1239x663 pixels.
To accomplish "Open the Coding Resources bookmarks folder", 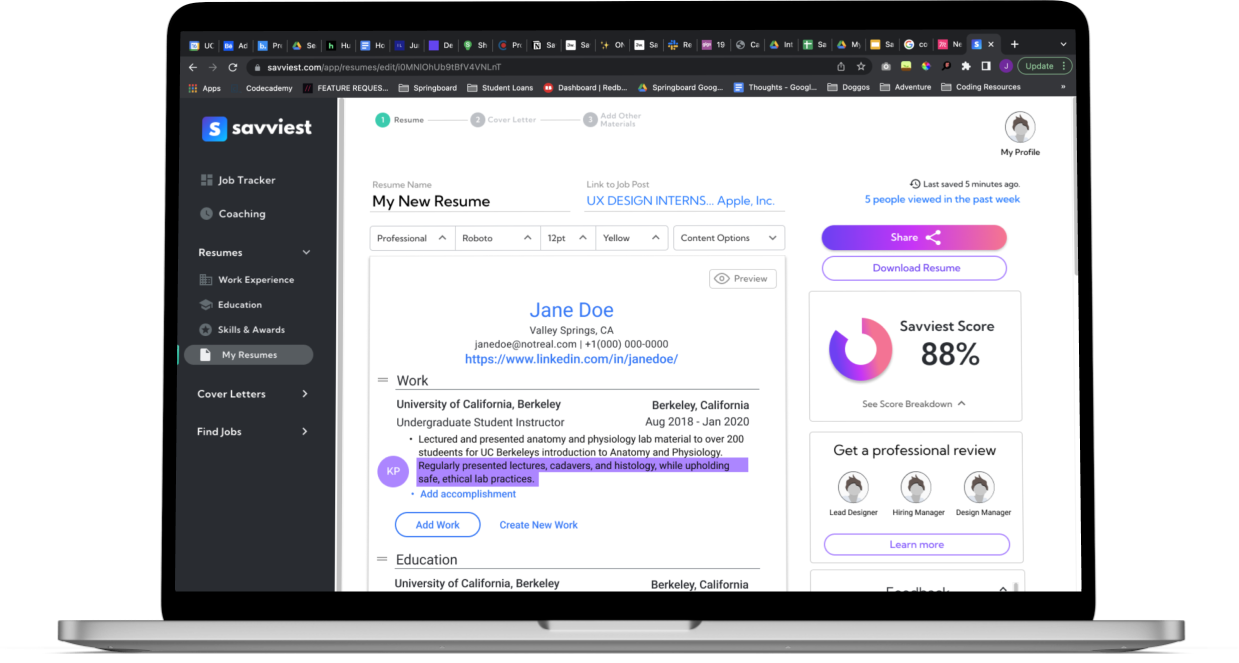I will [x=981, y=88].
